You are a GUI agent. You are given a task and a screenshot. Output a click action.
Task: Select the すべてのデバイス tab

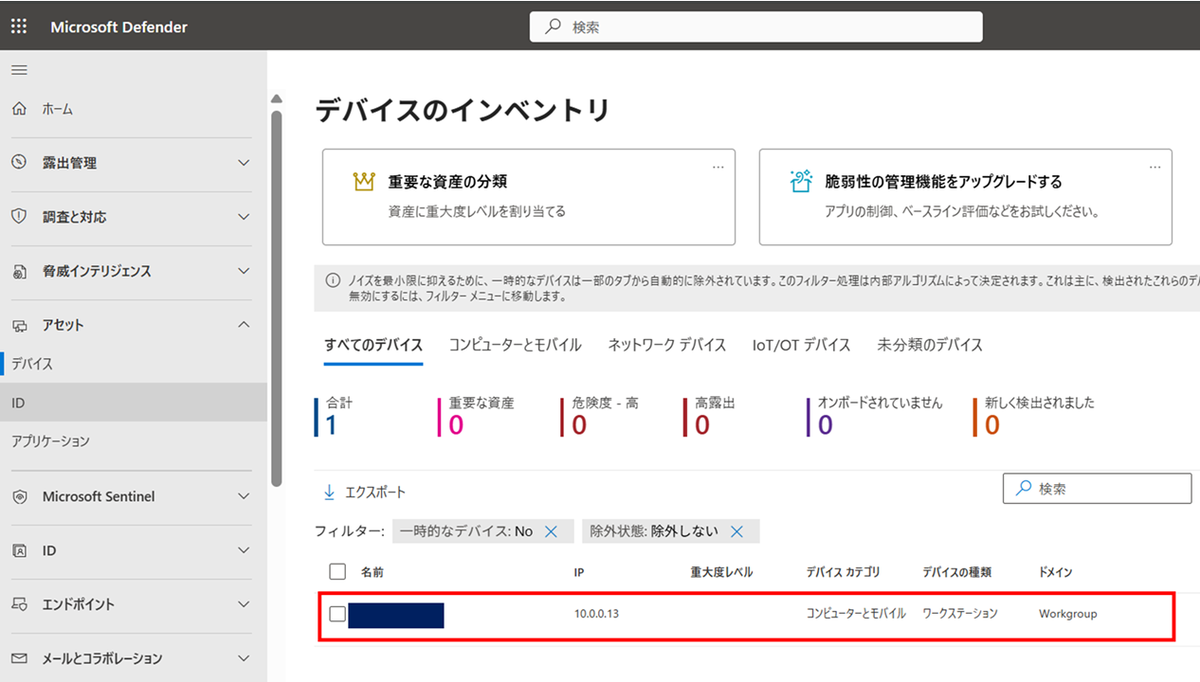click(374, 345)
